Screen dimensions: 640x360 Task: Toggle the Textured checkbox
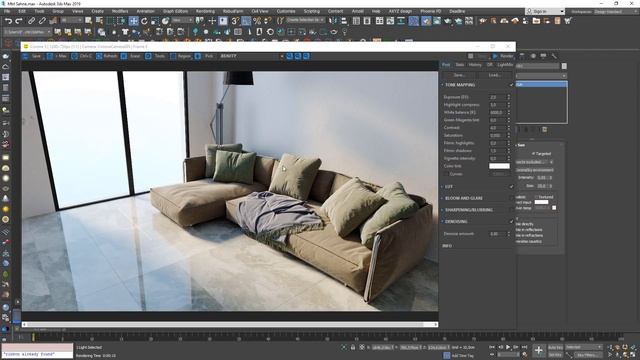(x=536, y=197)
